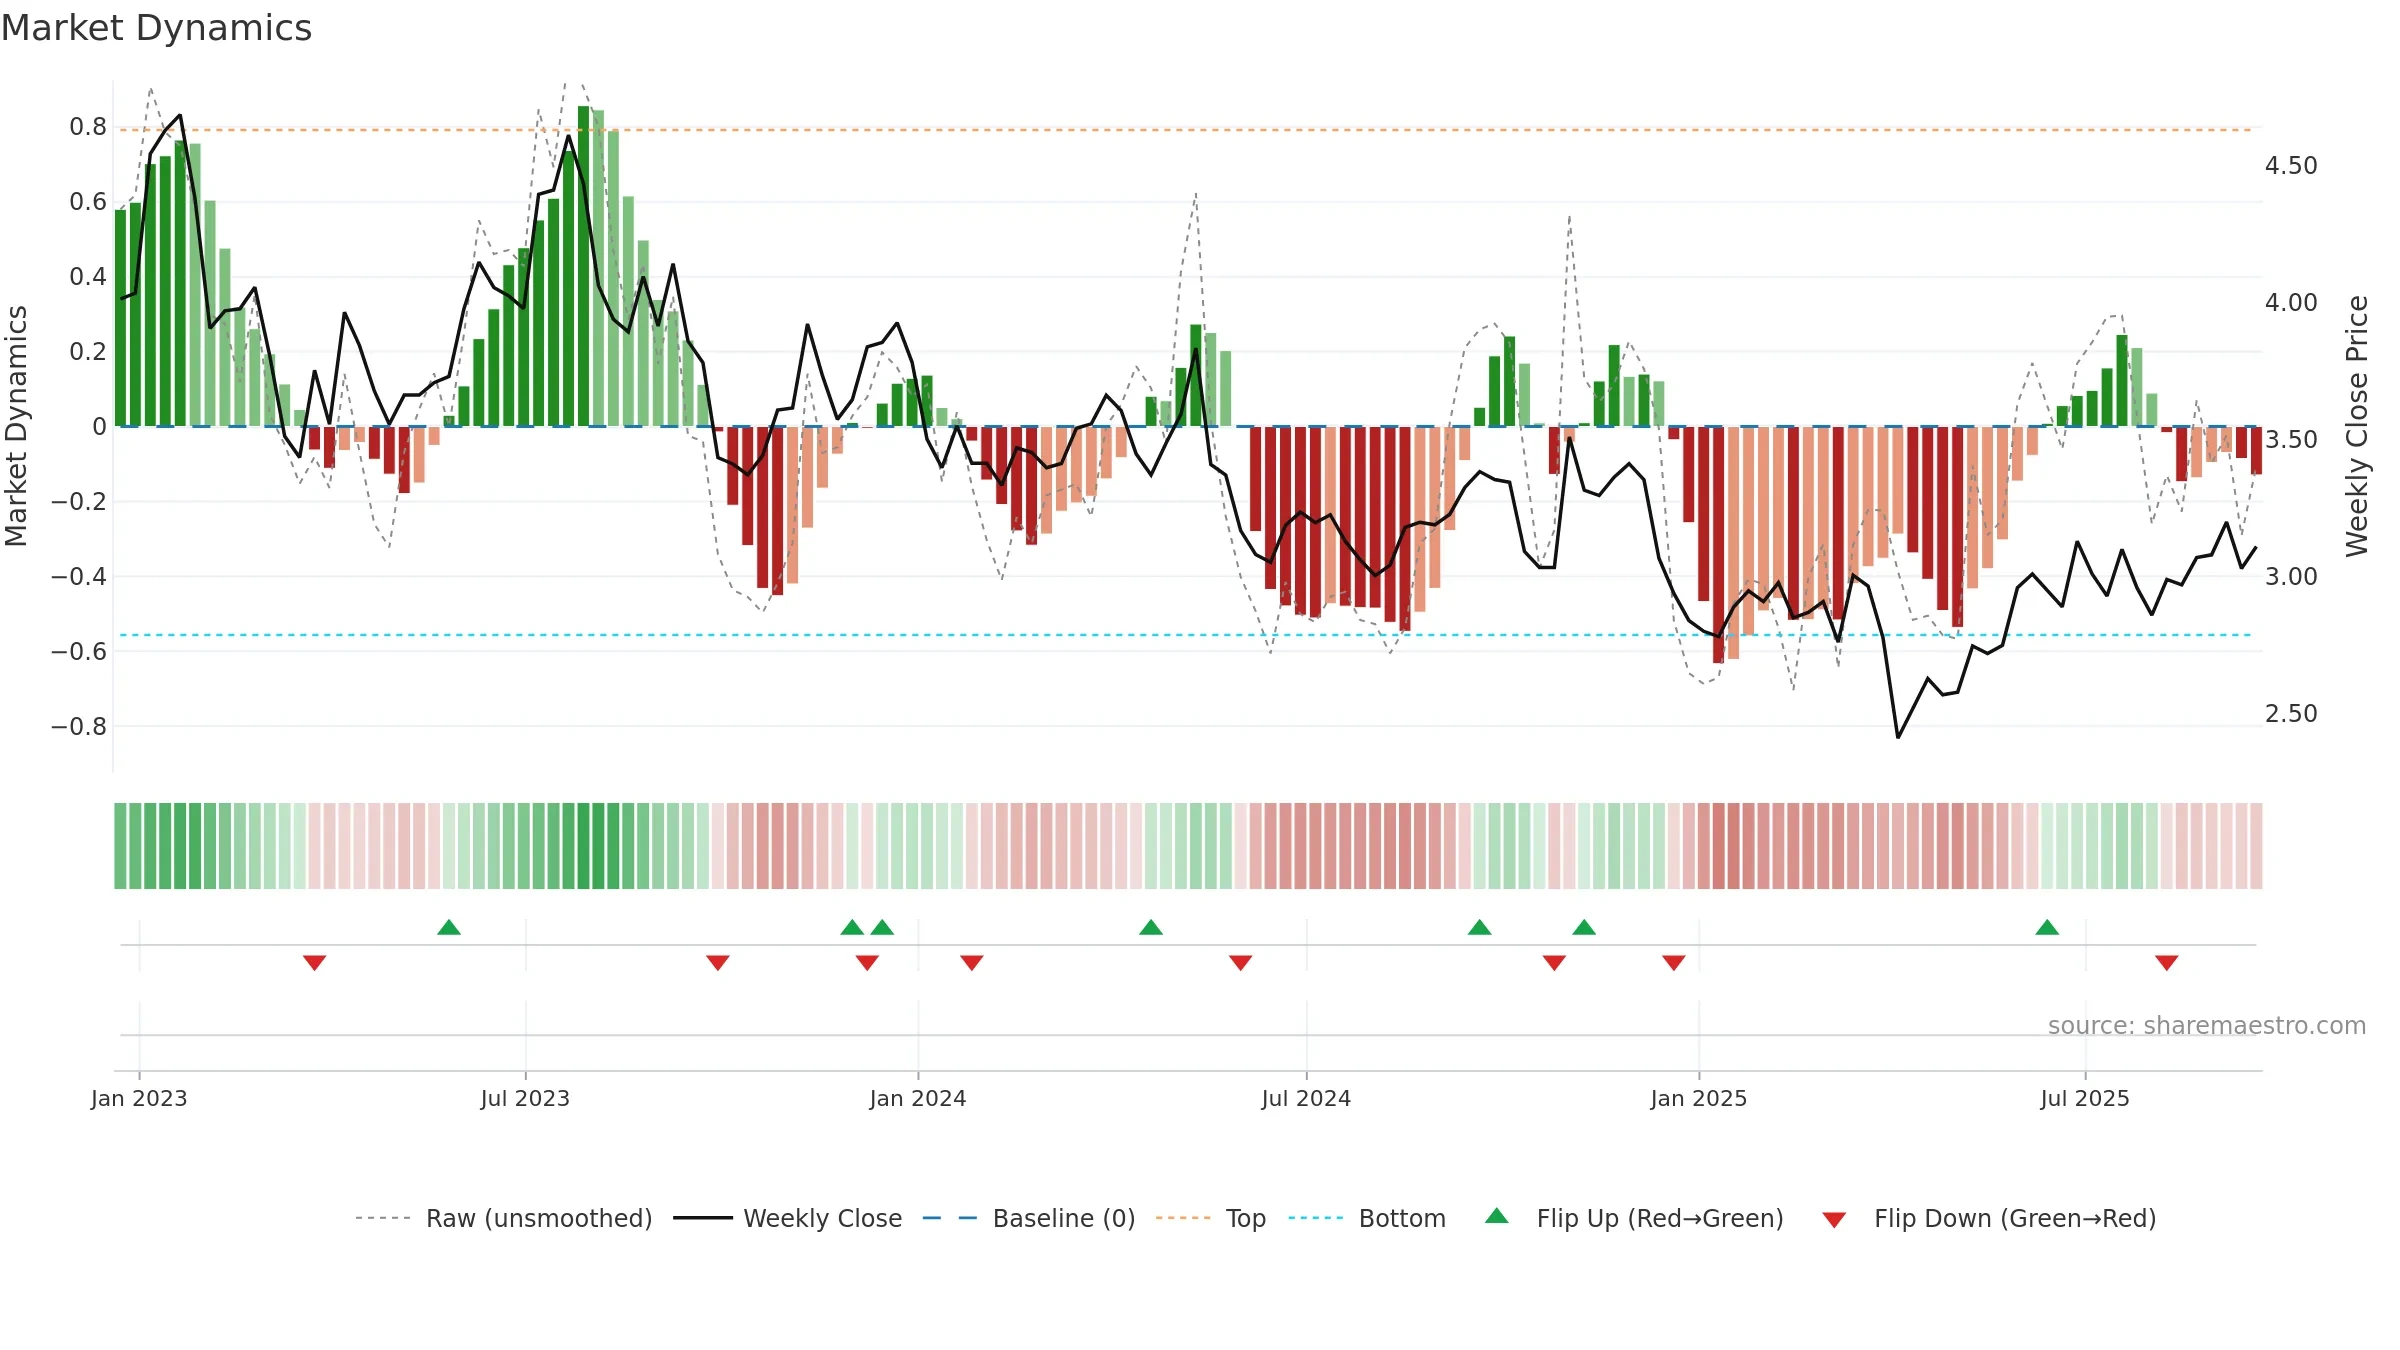Click the 0.6 tick on the left axis

point(88,202)
